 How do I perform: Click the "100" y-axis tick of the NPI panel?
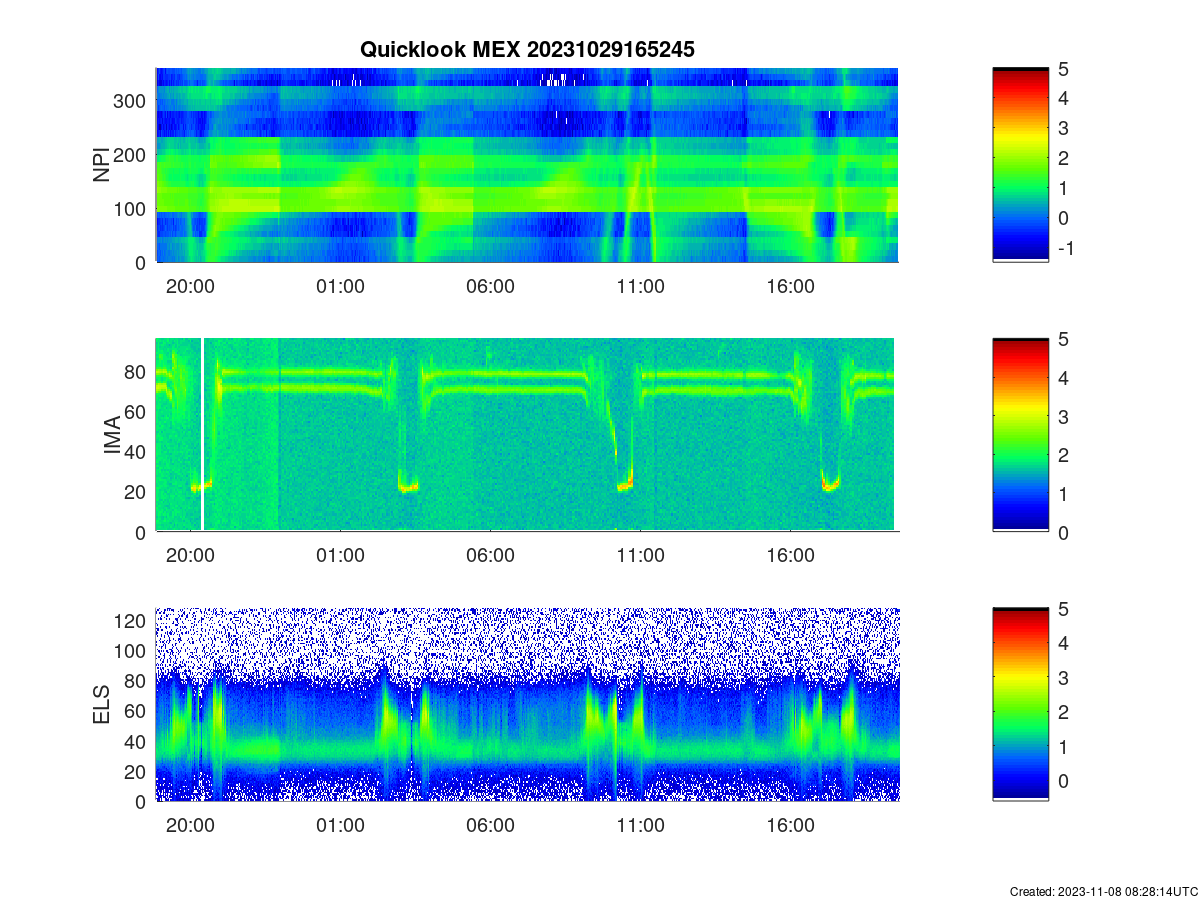point(132,208)
